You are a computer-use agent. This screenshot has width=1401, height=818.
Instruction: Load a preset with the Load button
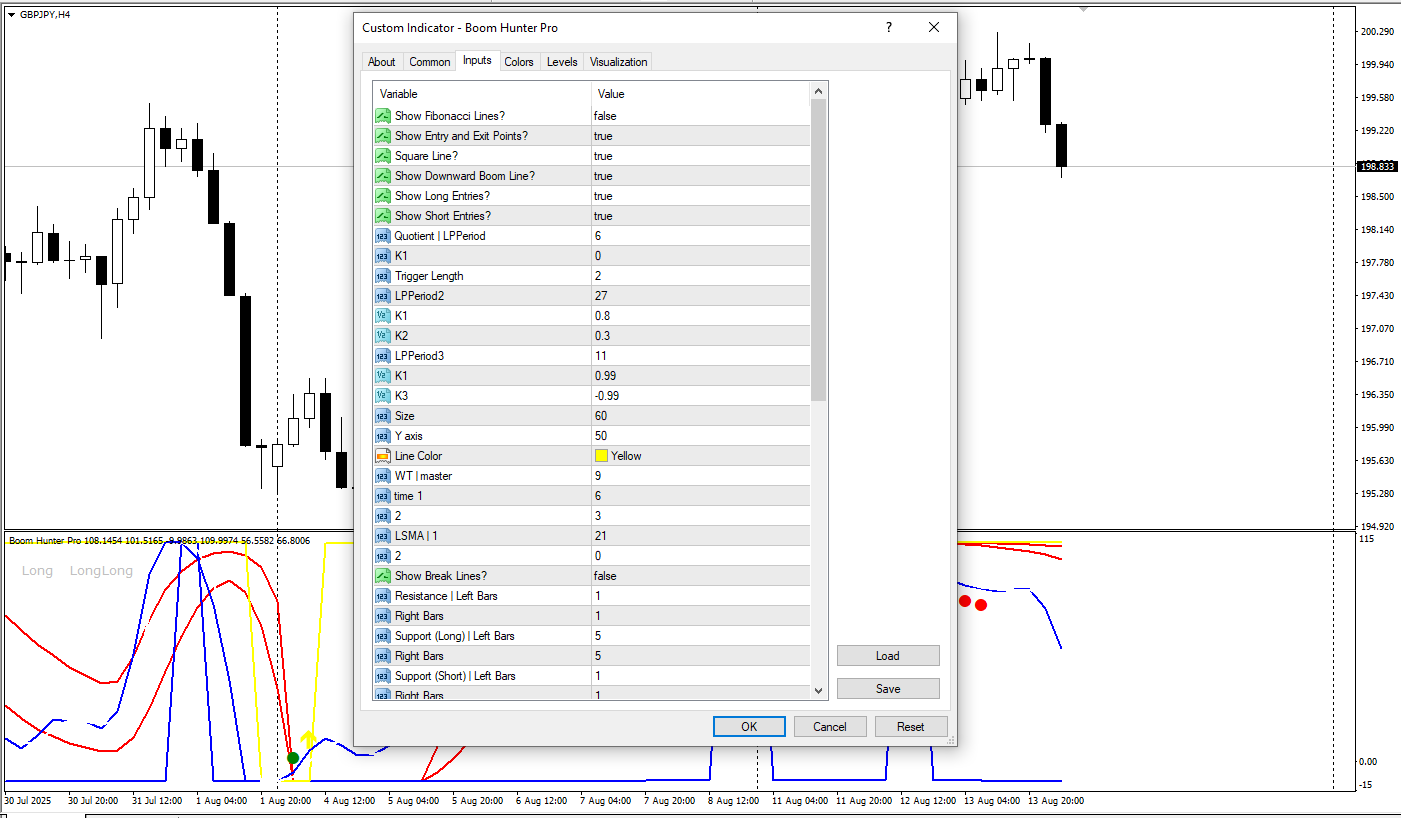click(888, 656)
